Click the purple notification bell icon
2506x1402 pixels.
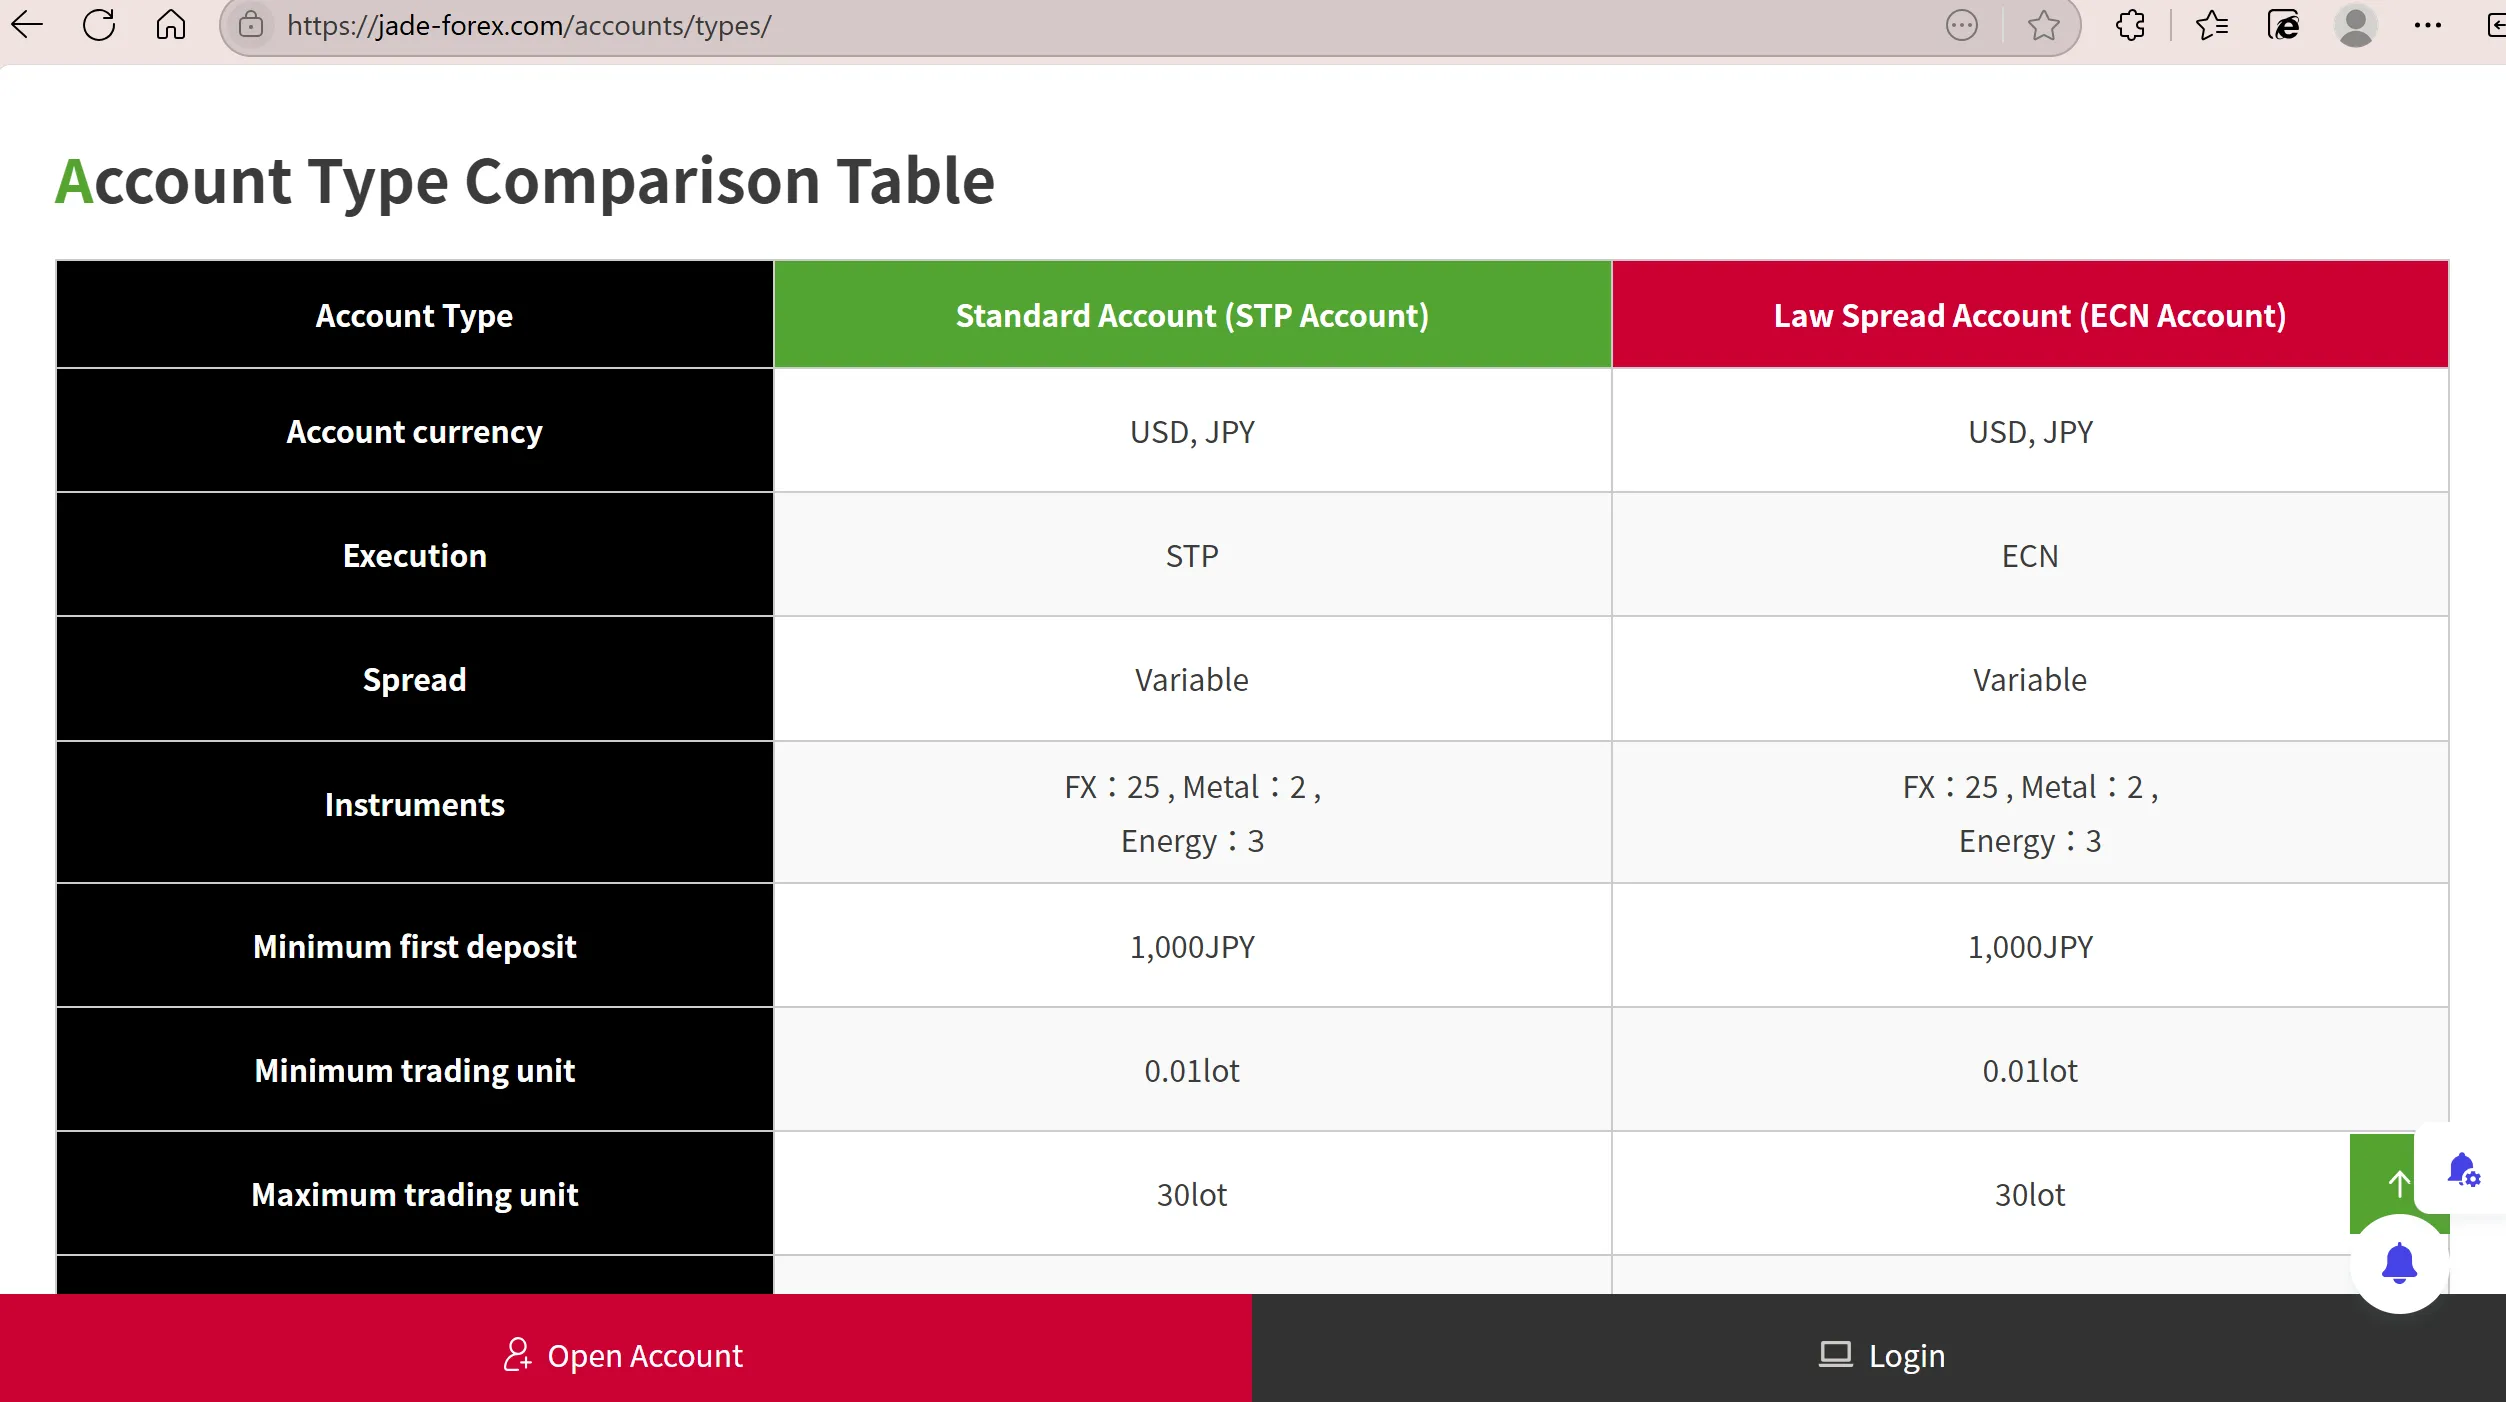click(x=2399, y=1264)
